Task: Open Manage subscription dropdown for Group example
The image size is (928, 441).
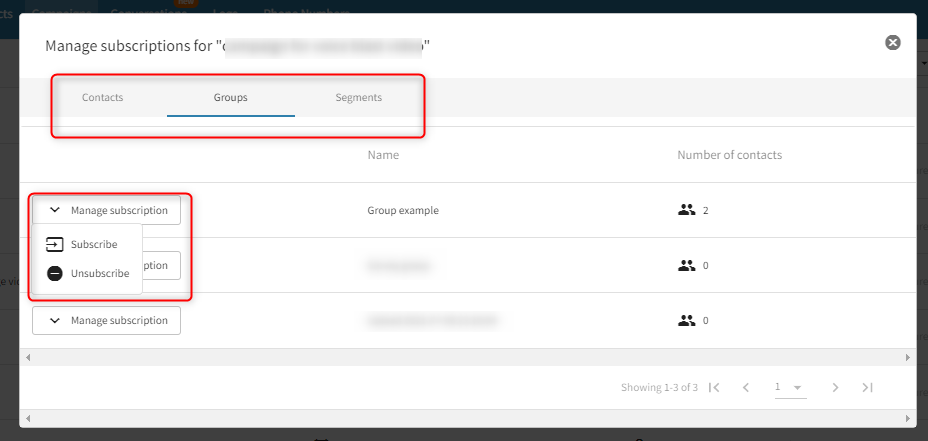Action: click(107, 210)
